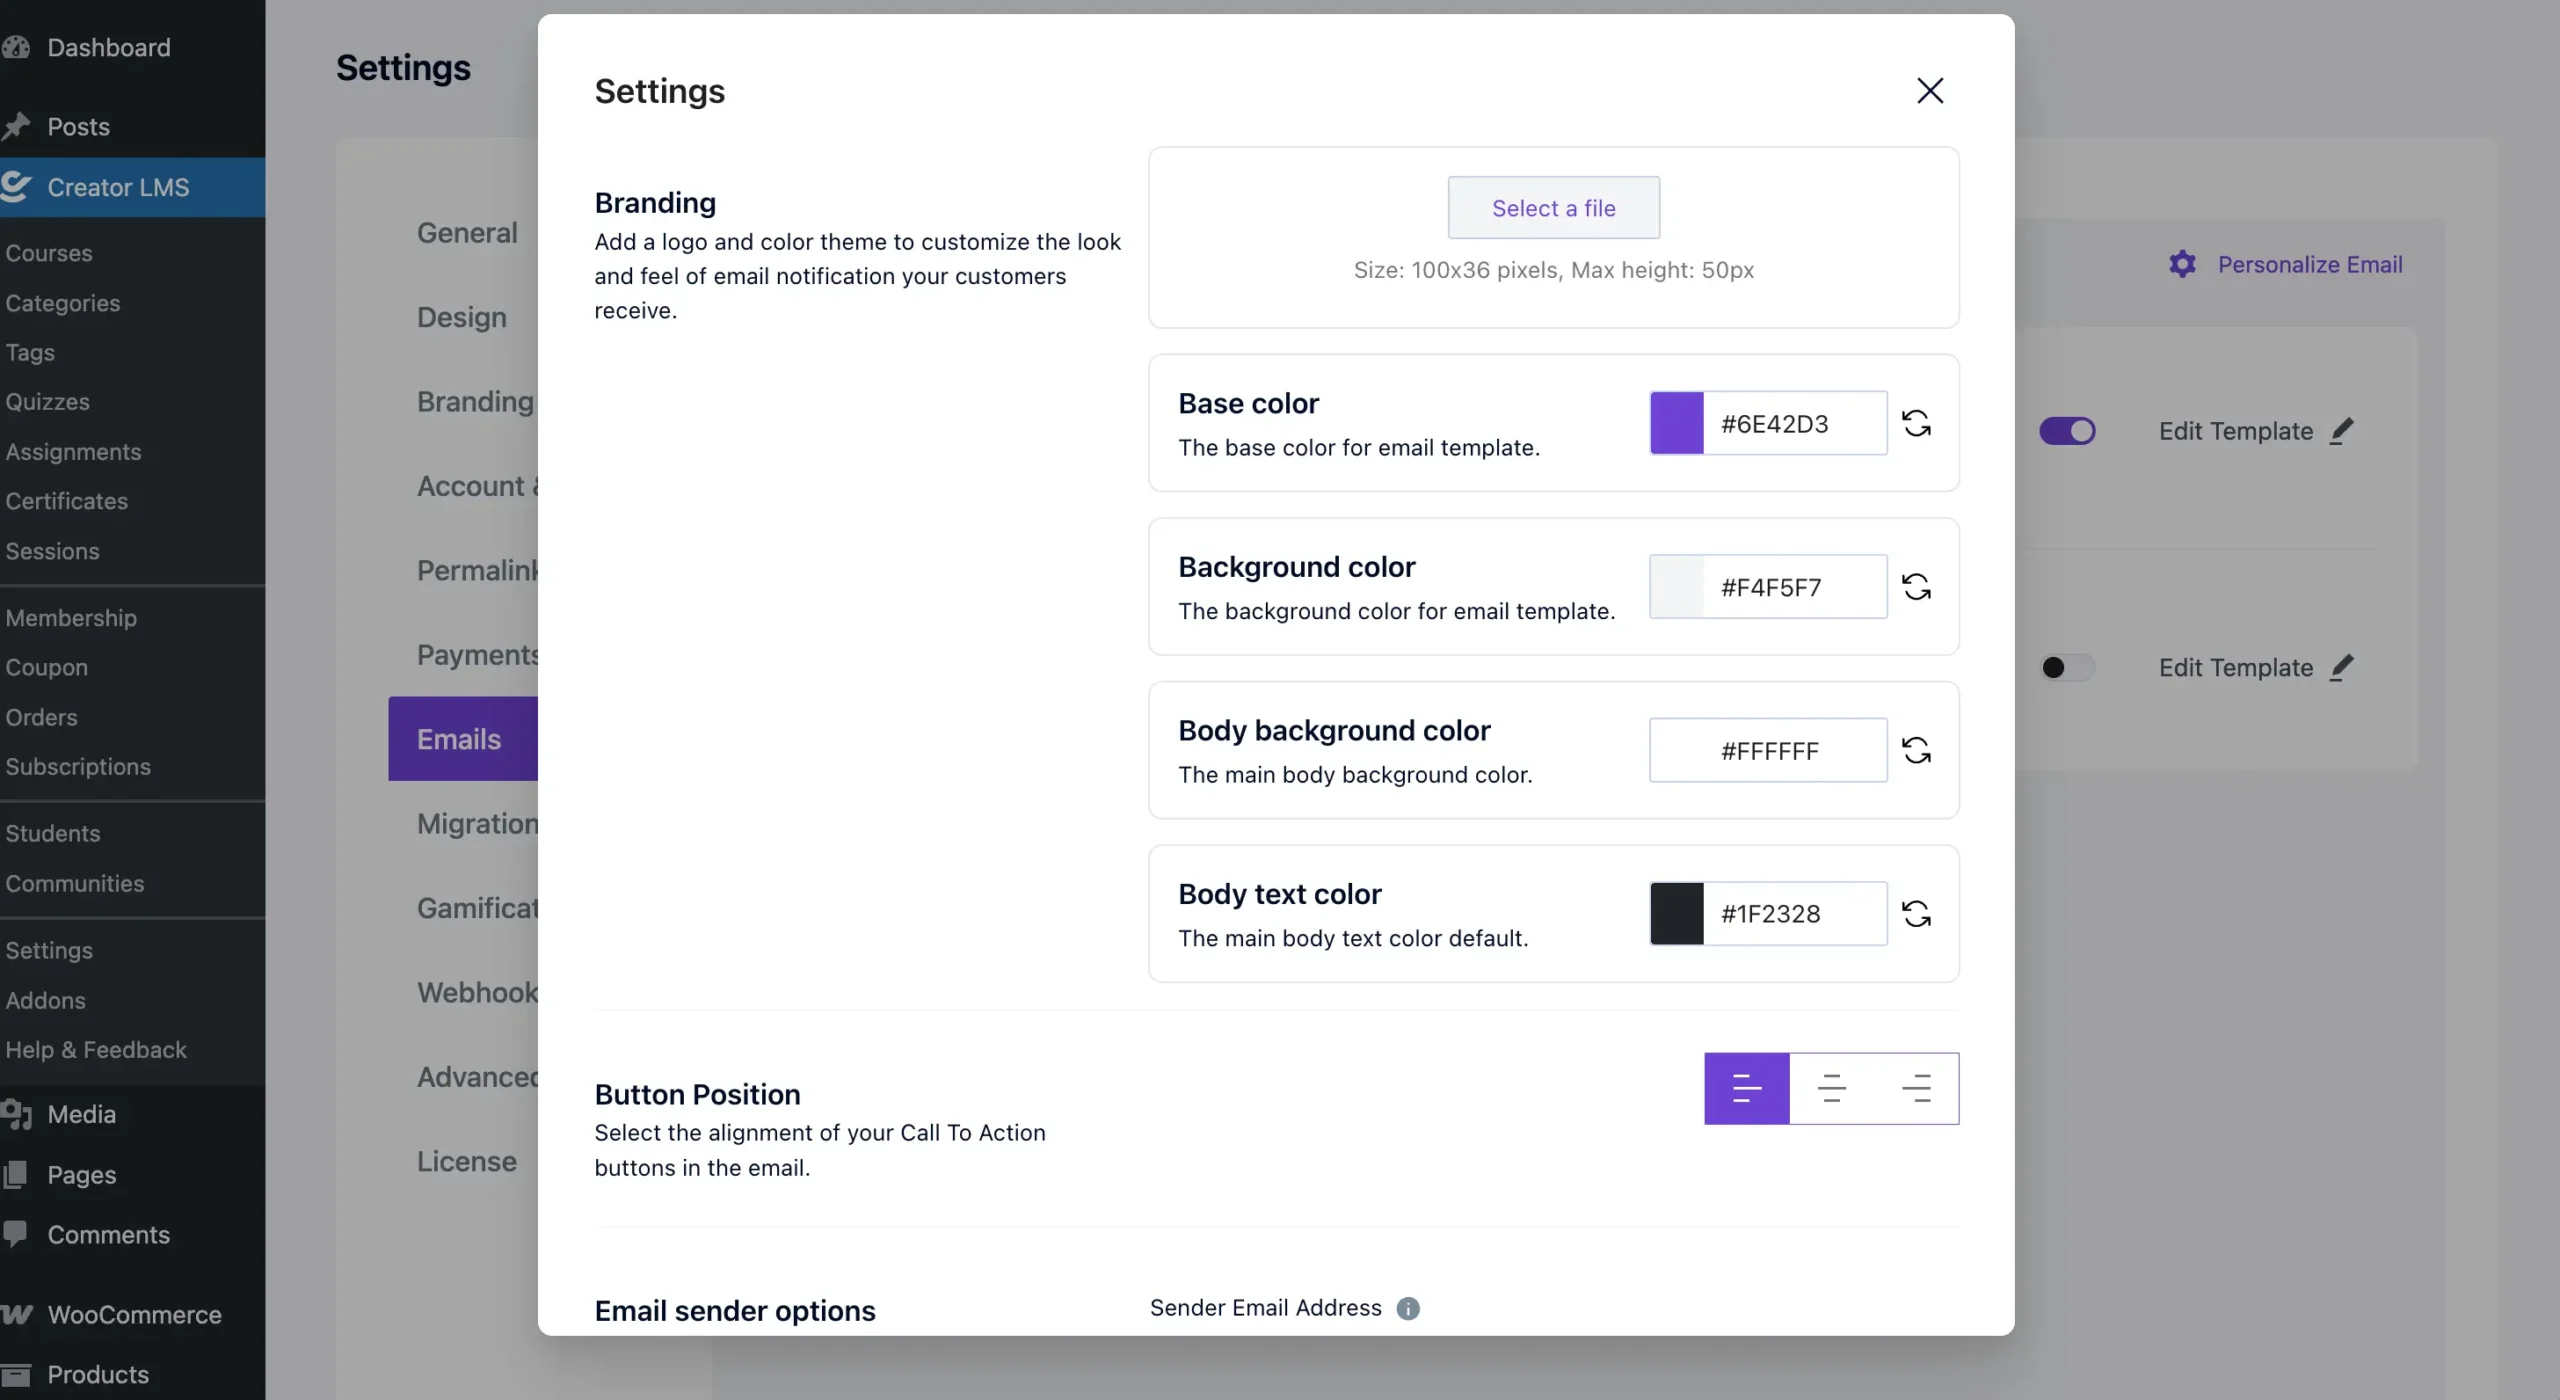This screenshot has width=2560, height=1400.
Task: Open the General settings tab
Action: [467, 231]
